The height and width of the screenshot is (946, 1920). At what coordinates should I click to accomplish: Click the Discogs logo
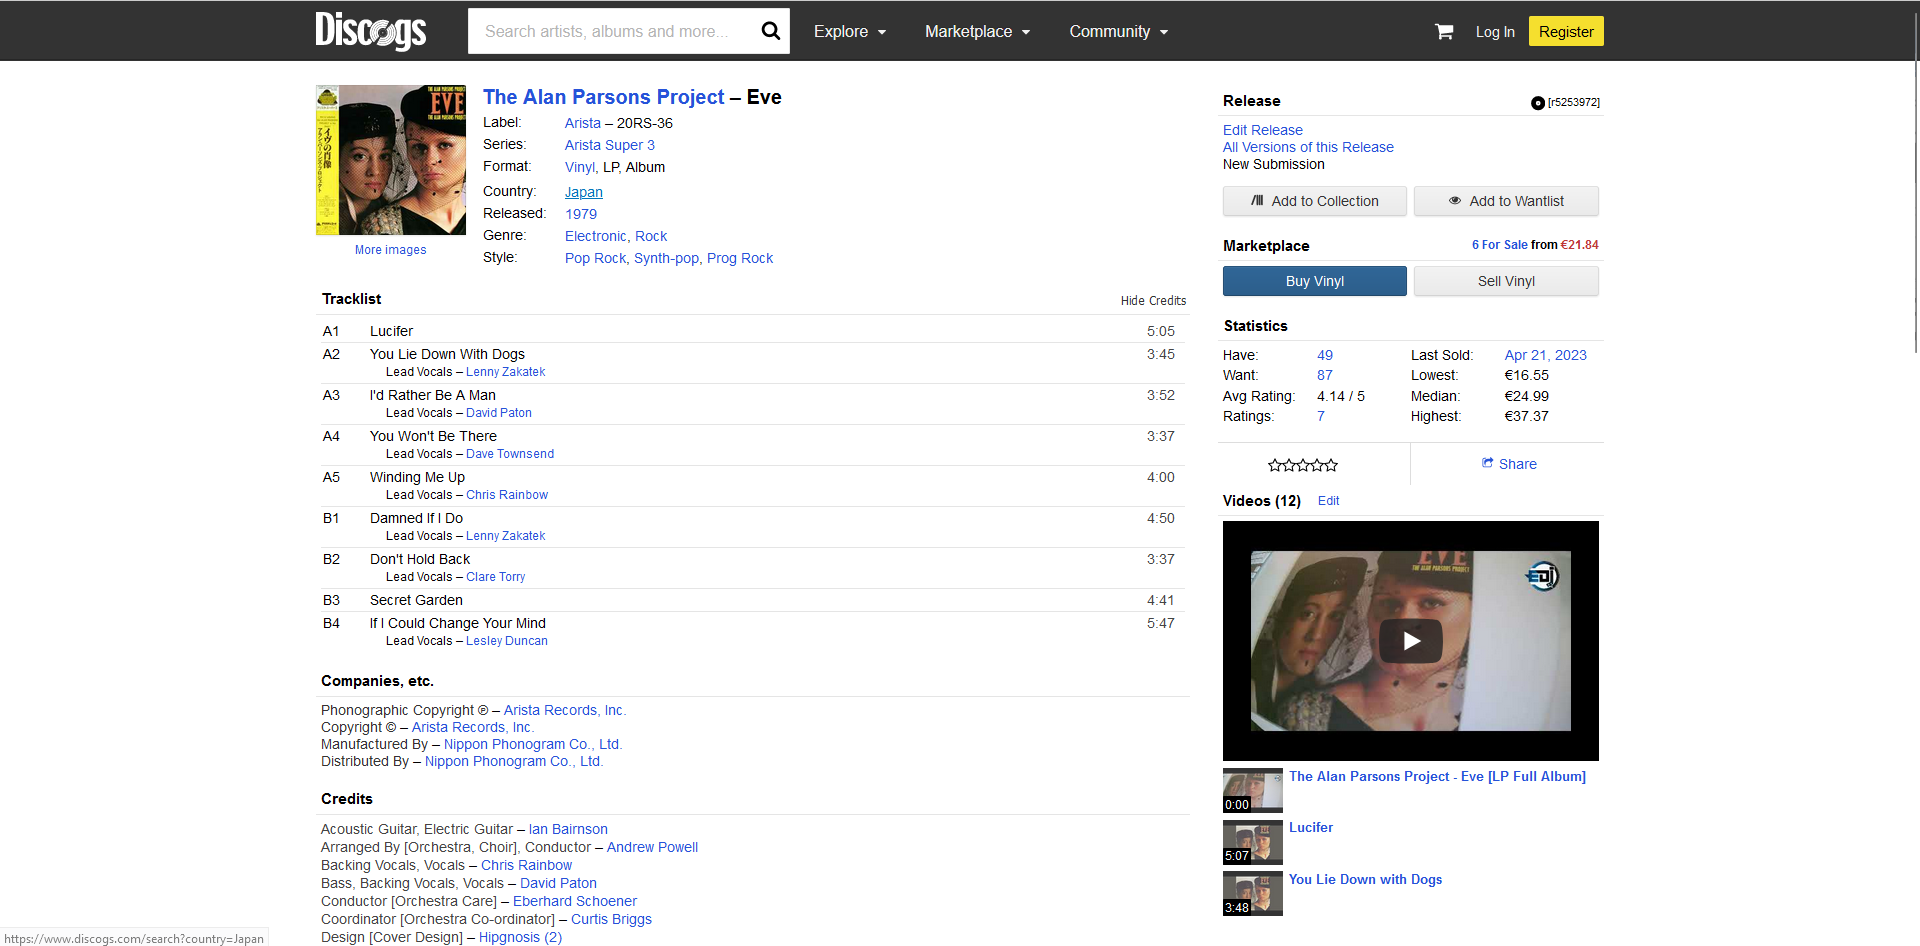(x=370, y=31)
